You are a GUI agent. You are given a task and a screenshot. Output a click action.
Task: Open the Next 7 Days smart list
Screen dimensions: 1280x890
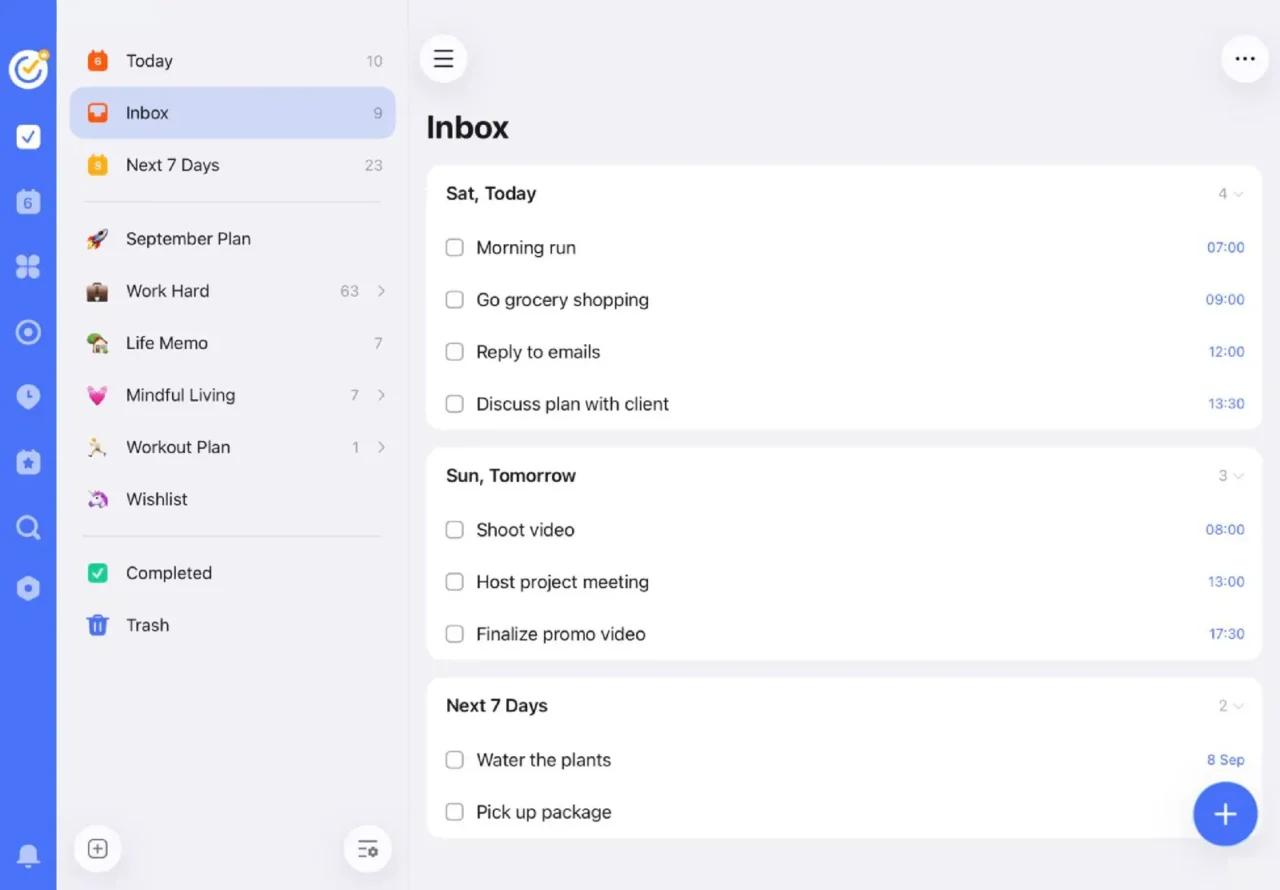point(233,165)
